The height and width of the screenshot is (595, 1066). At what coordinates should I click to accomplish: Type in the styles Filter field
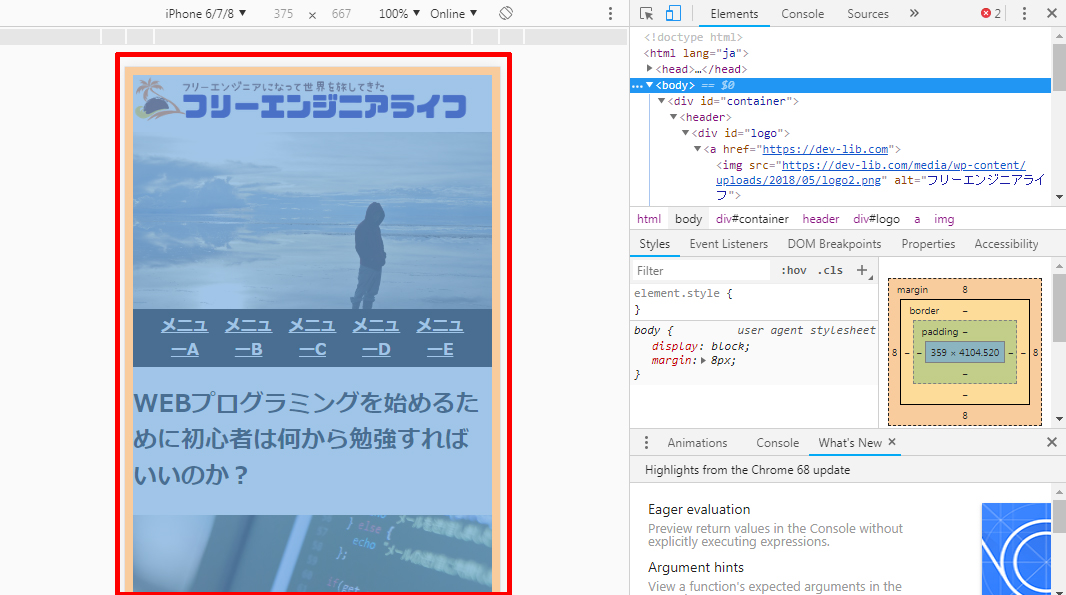[700, 270]
